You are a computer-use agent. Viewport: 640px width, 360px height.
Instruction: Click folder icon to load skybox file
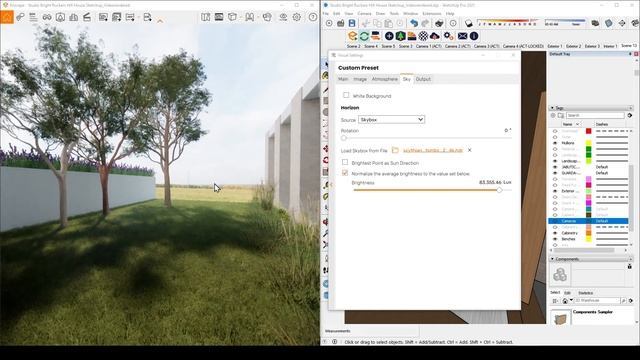coord(395,150)
